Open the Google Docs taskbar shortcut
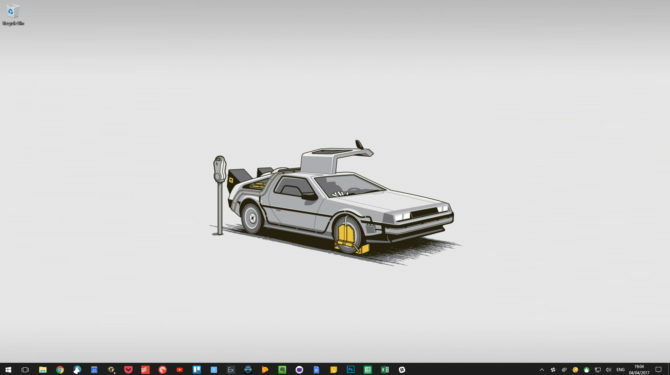 pos(316,369)
